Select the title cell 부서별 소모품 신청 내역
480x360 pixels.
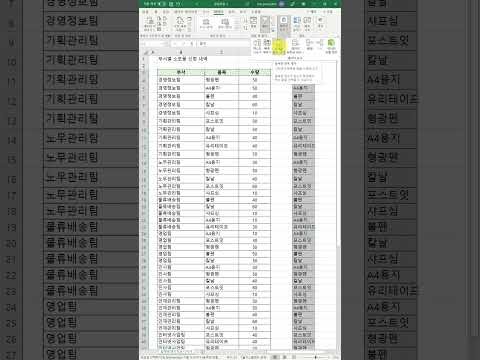(x=183, y=59)
